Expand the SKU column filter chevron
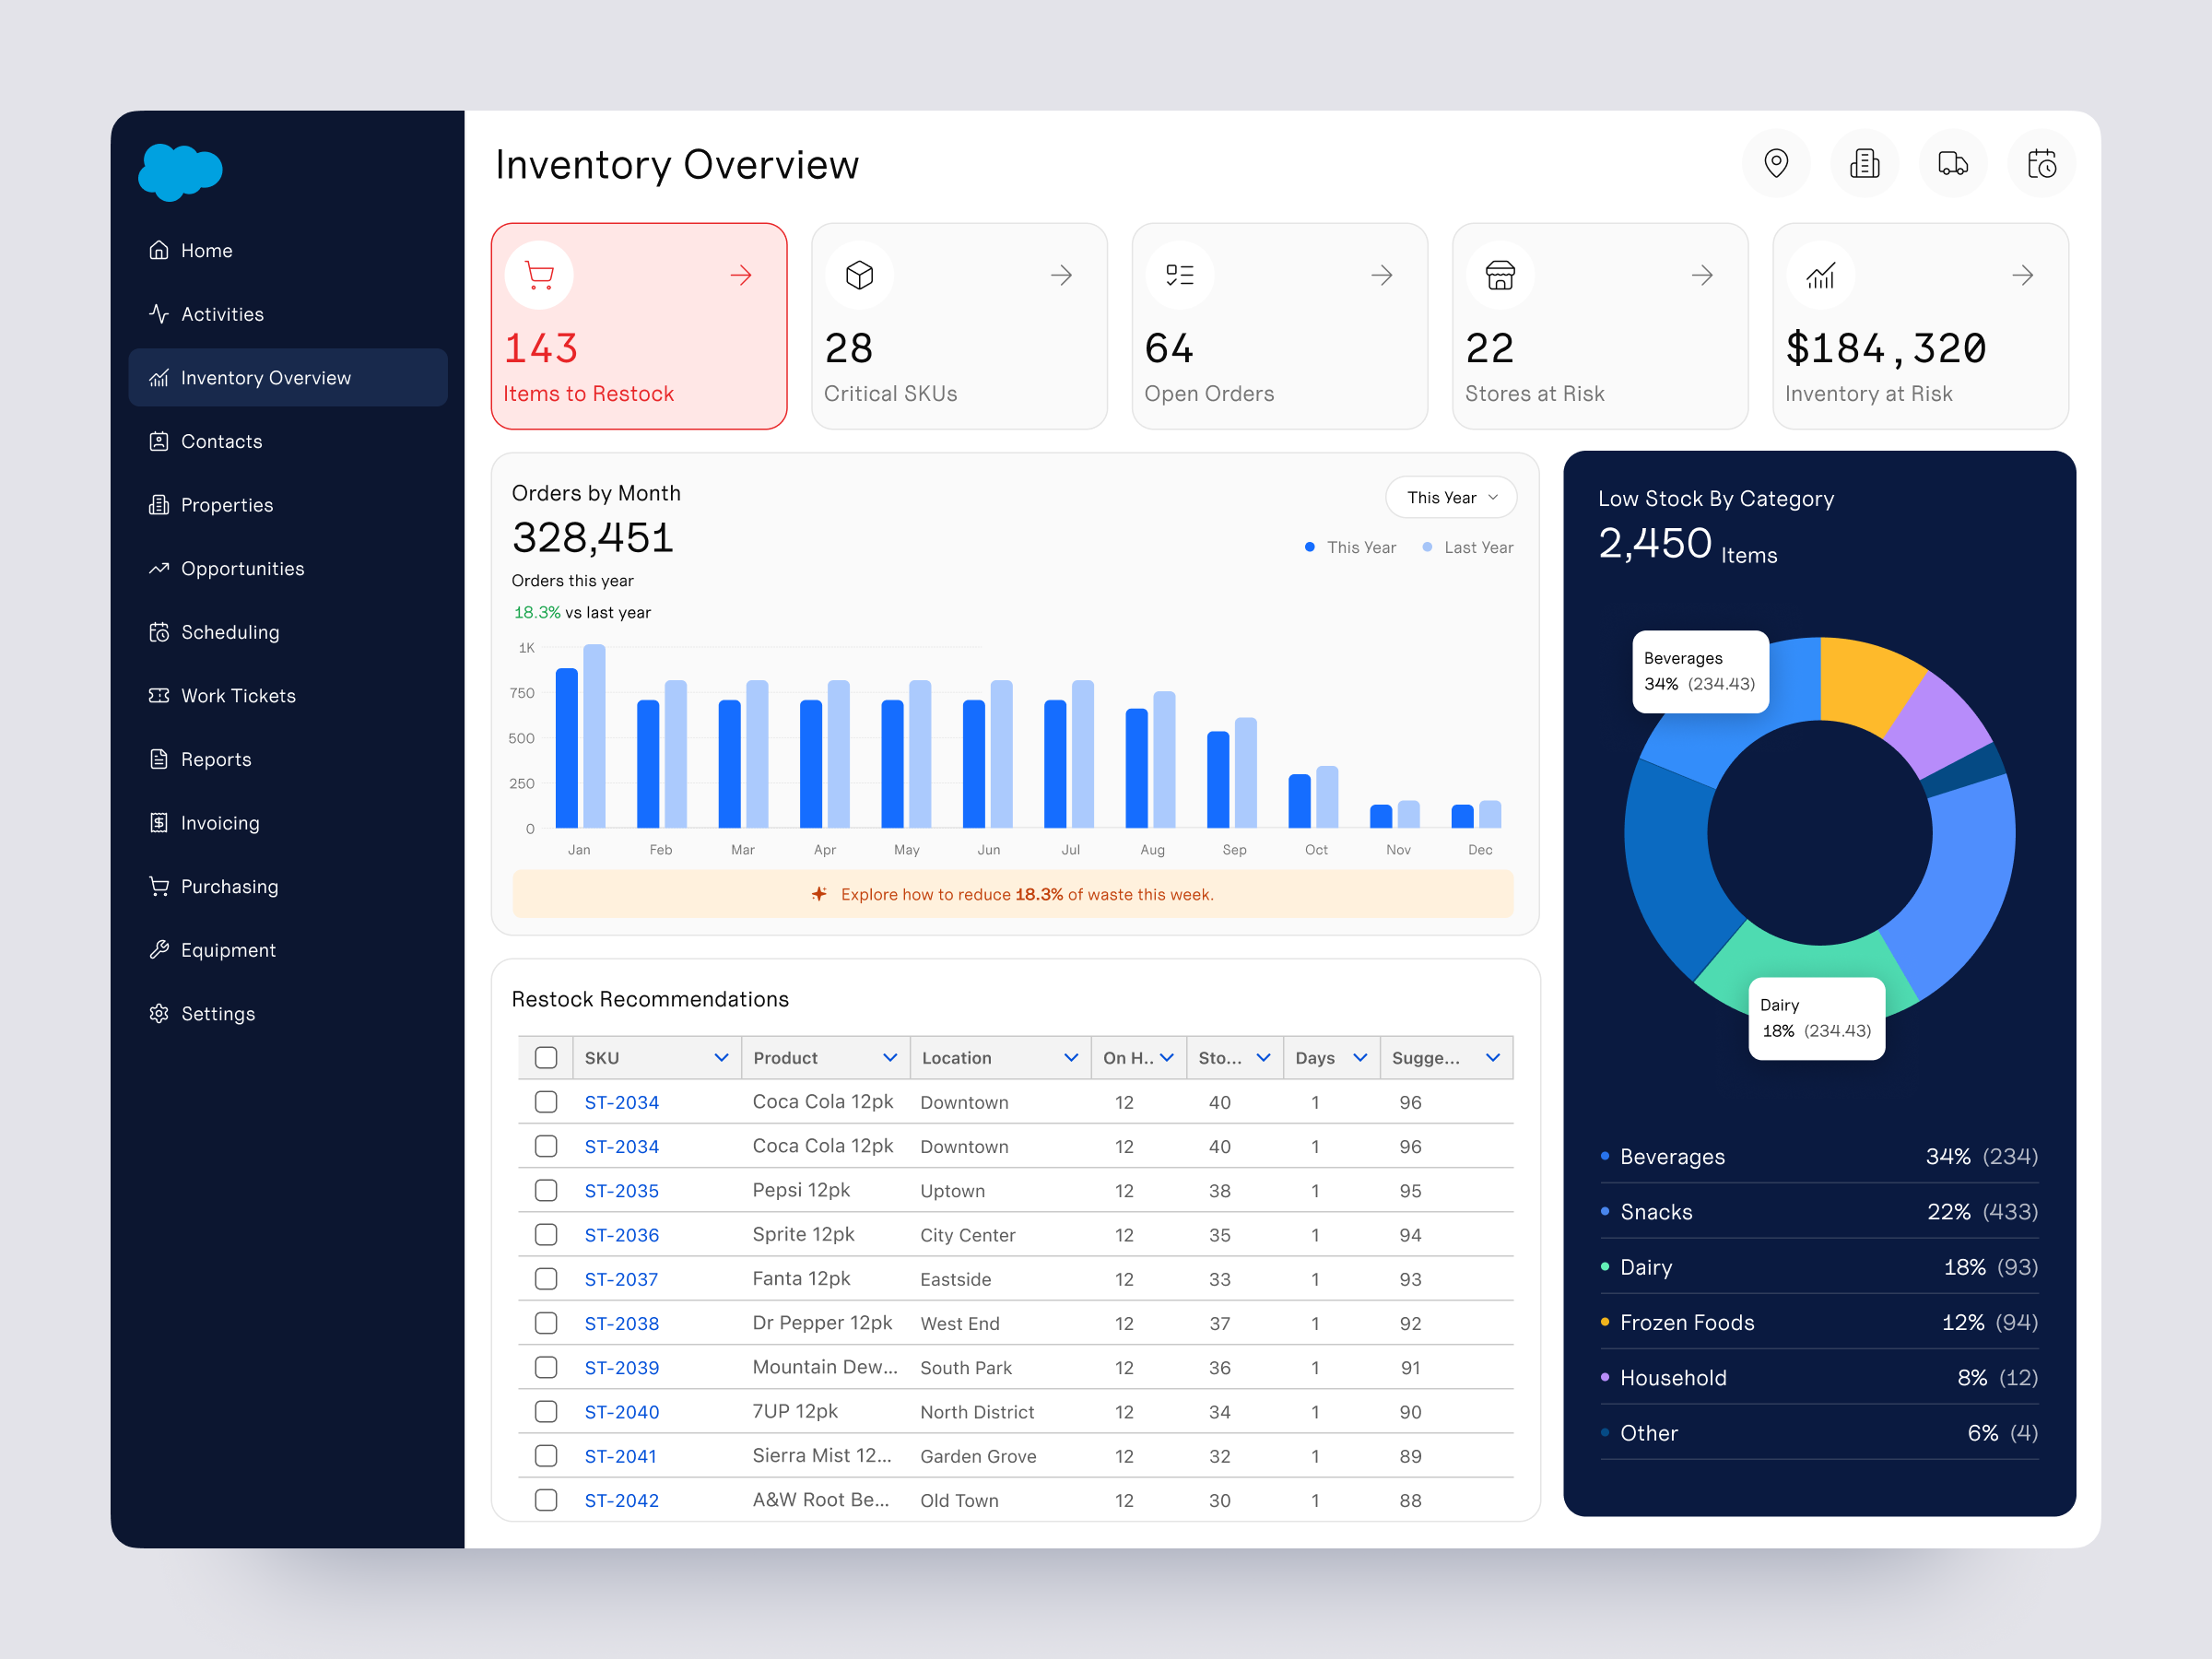Viewport: 2212px width, 1659px height. [721, 1058]
